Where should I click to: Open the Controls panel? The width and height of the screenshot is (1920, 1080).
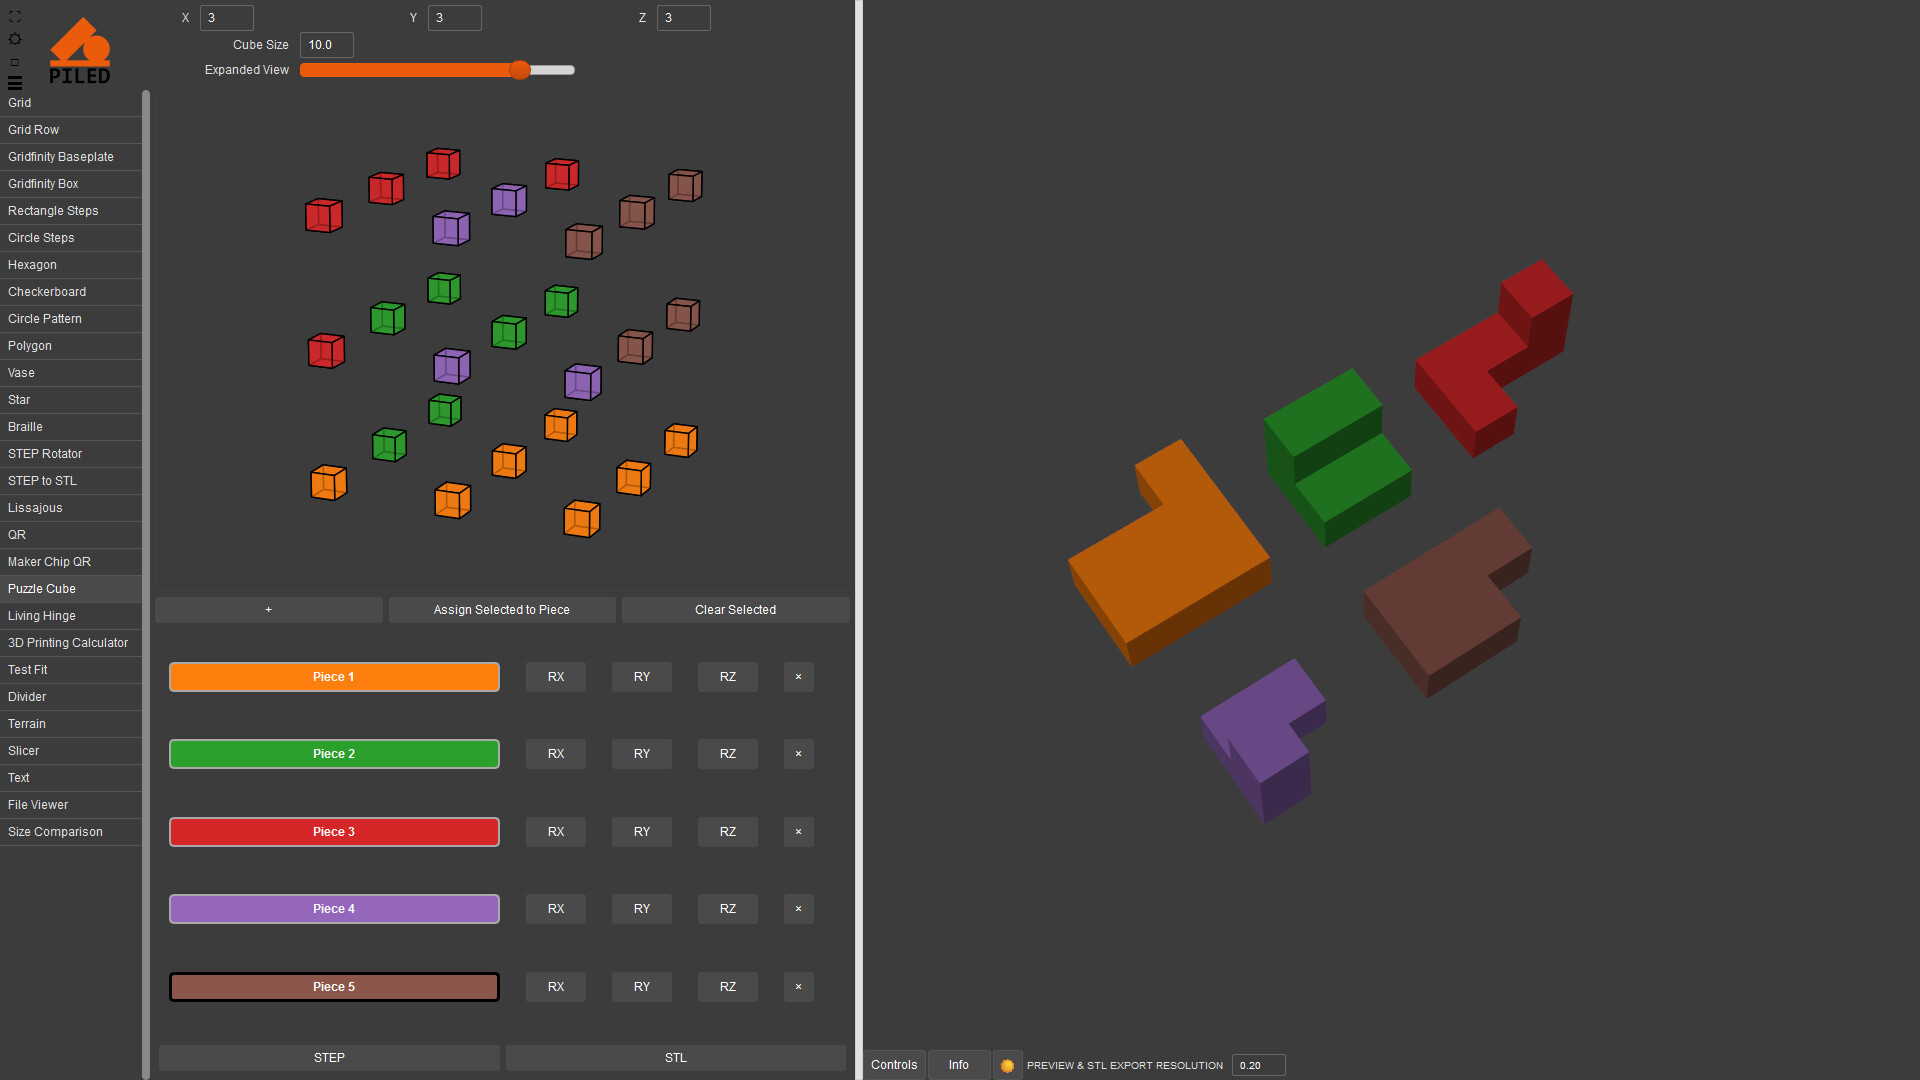point(893,1065)
